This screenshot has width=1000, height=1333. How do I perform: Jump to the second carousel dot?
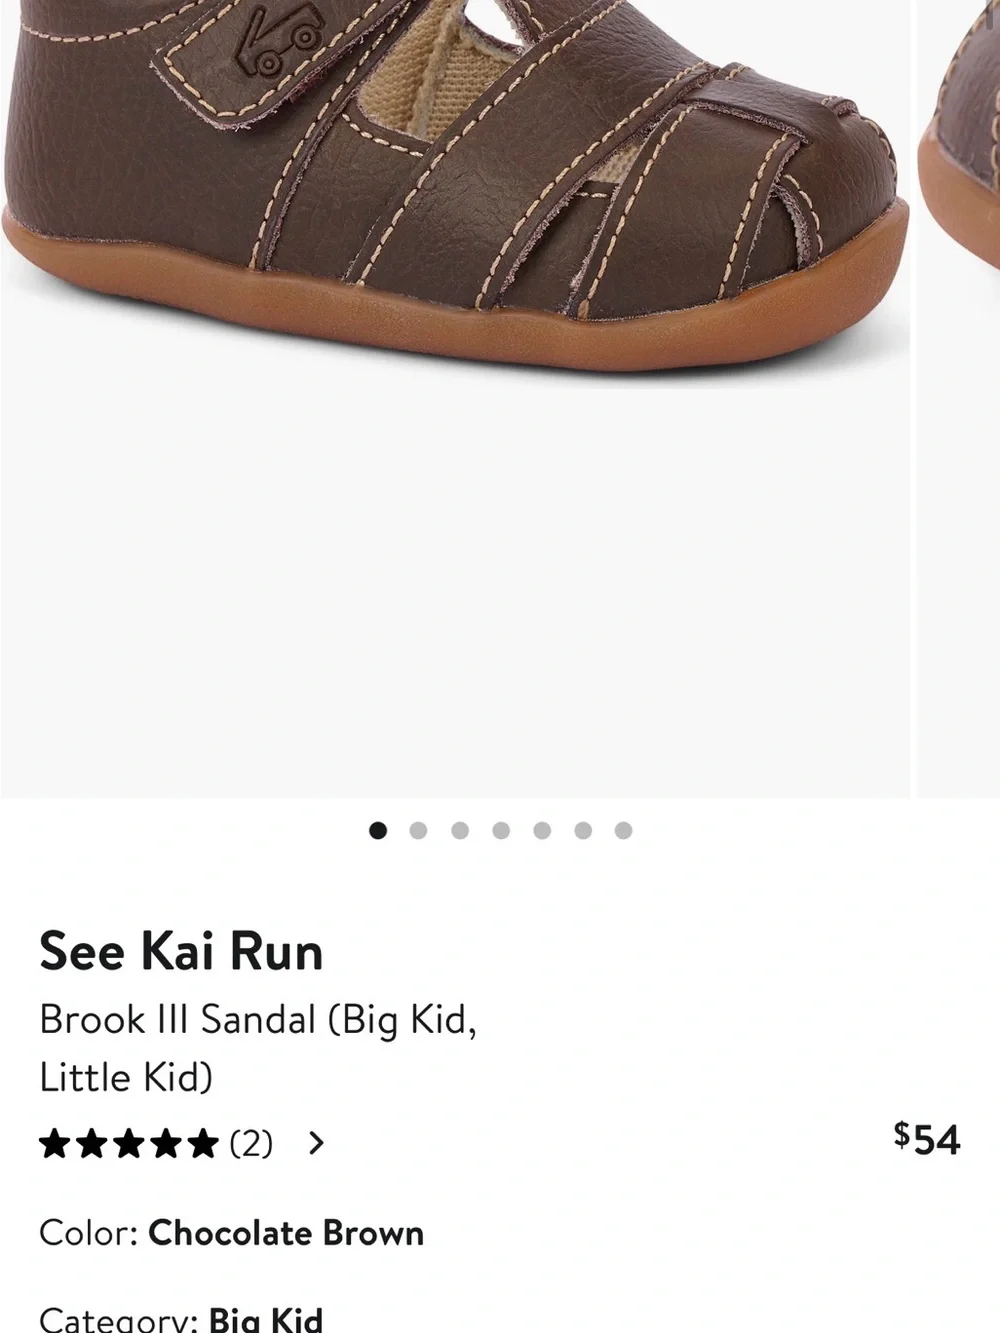[x=419, y=830]
